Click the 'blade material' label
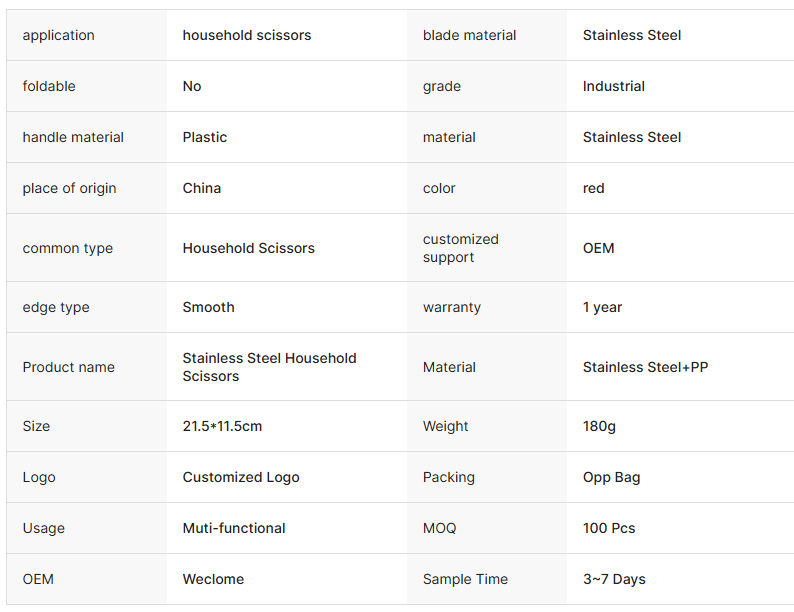 (x=469, y=35)
